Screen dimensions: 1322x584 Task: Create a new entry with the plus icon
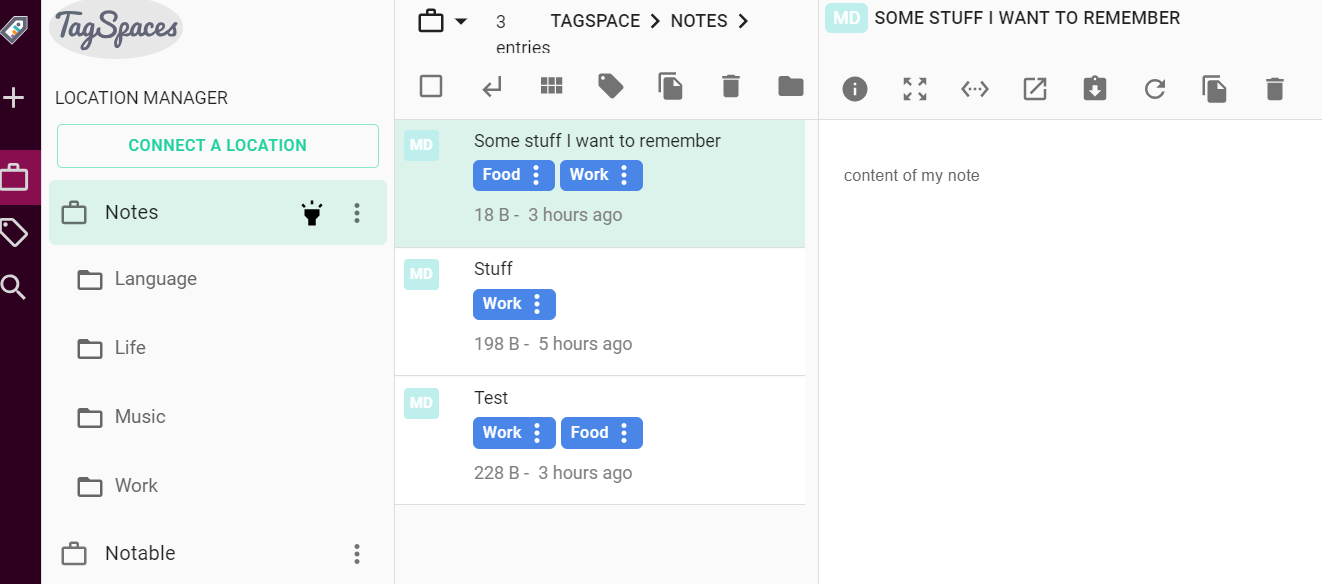click(x=15, y=97)
